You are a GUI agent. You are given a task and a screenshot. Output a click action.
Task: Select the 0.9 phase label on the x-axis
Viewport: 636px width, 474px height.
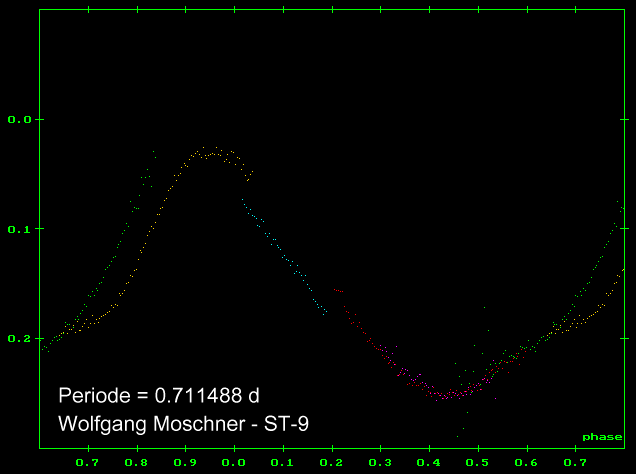pyautogui.click(x=185, y=464)
